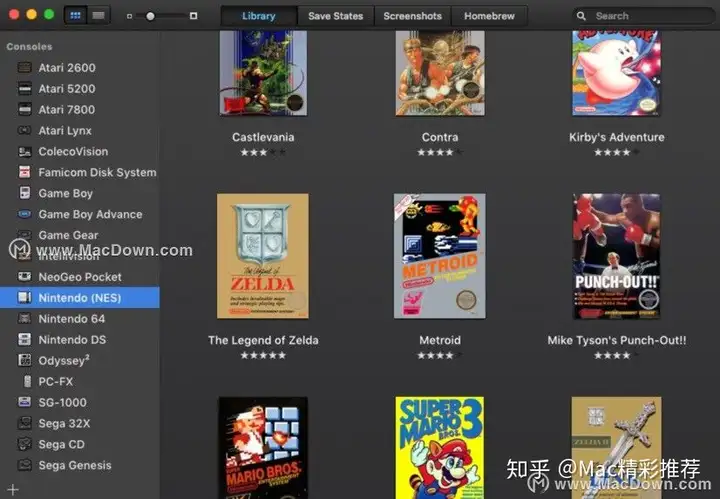Select the Atari 5200 console icon
The height and width of the screenshot is (499, 720).
tap(24, 89)
